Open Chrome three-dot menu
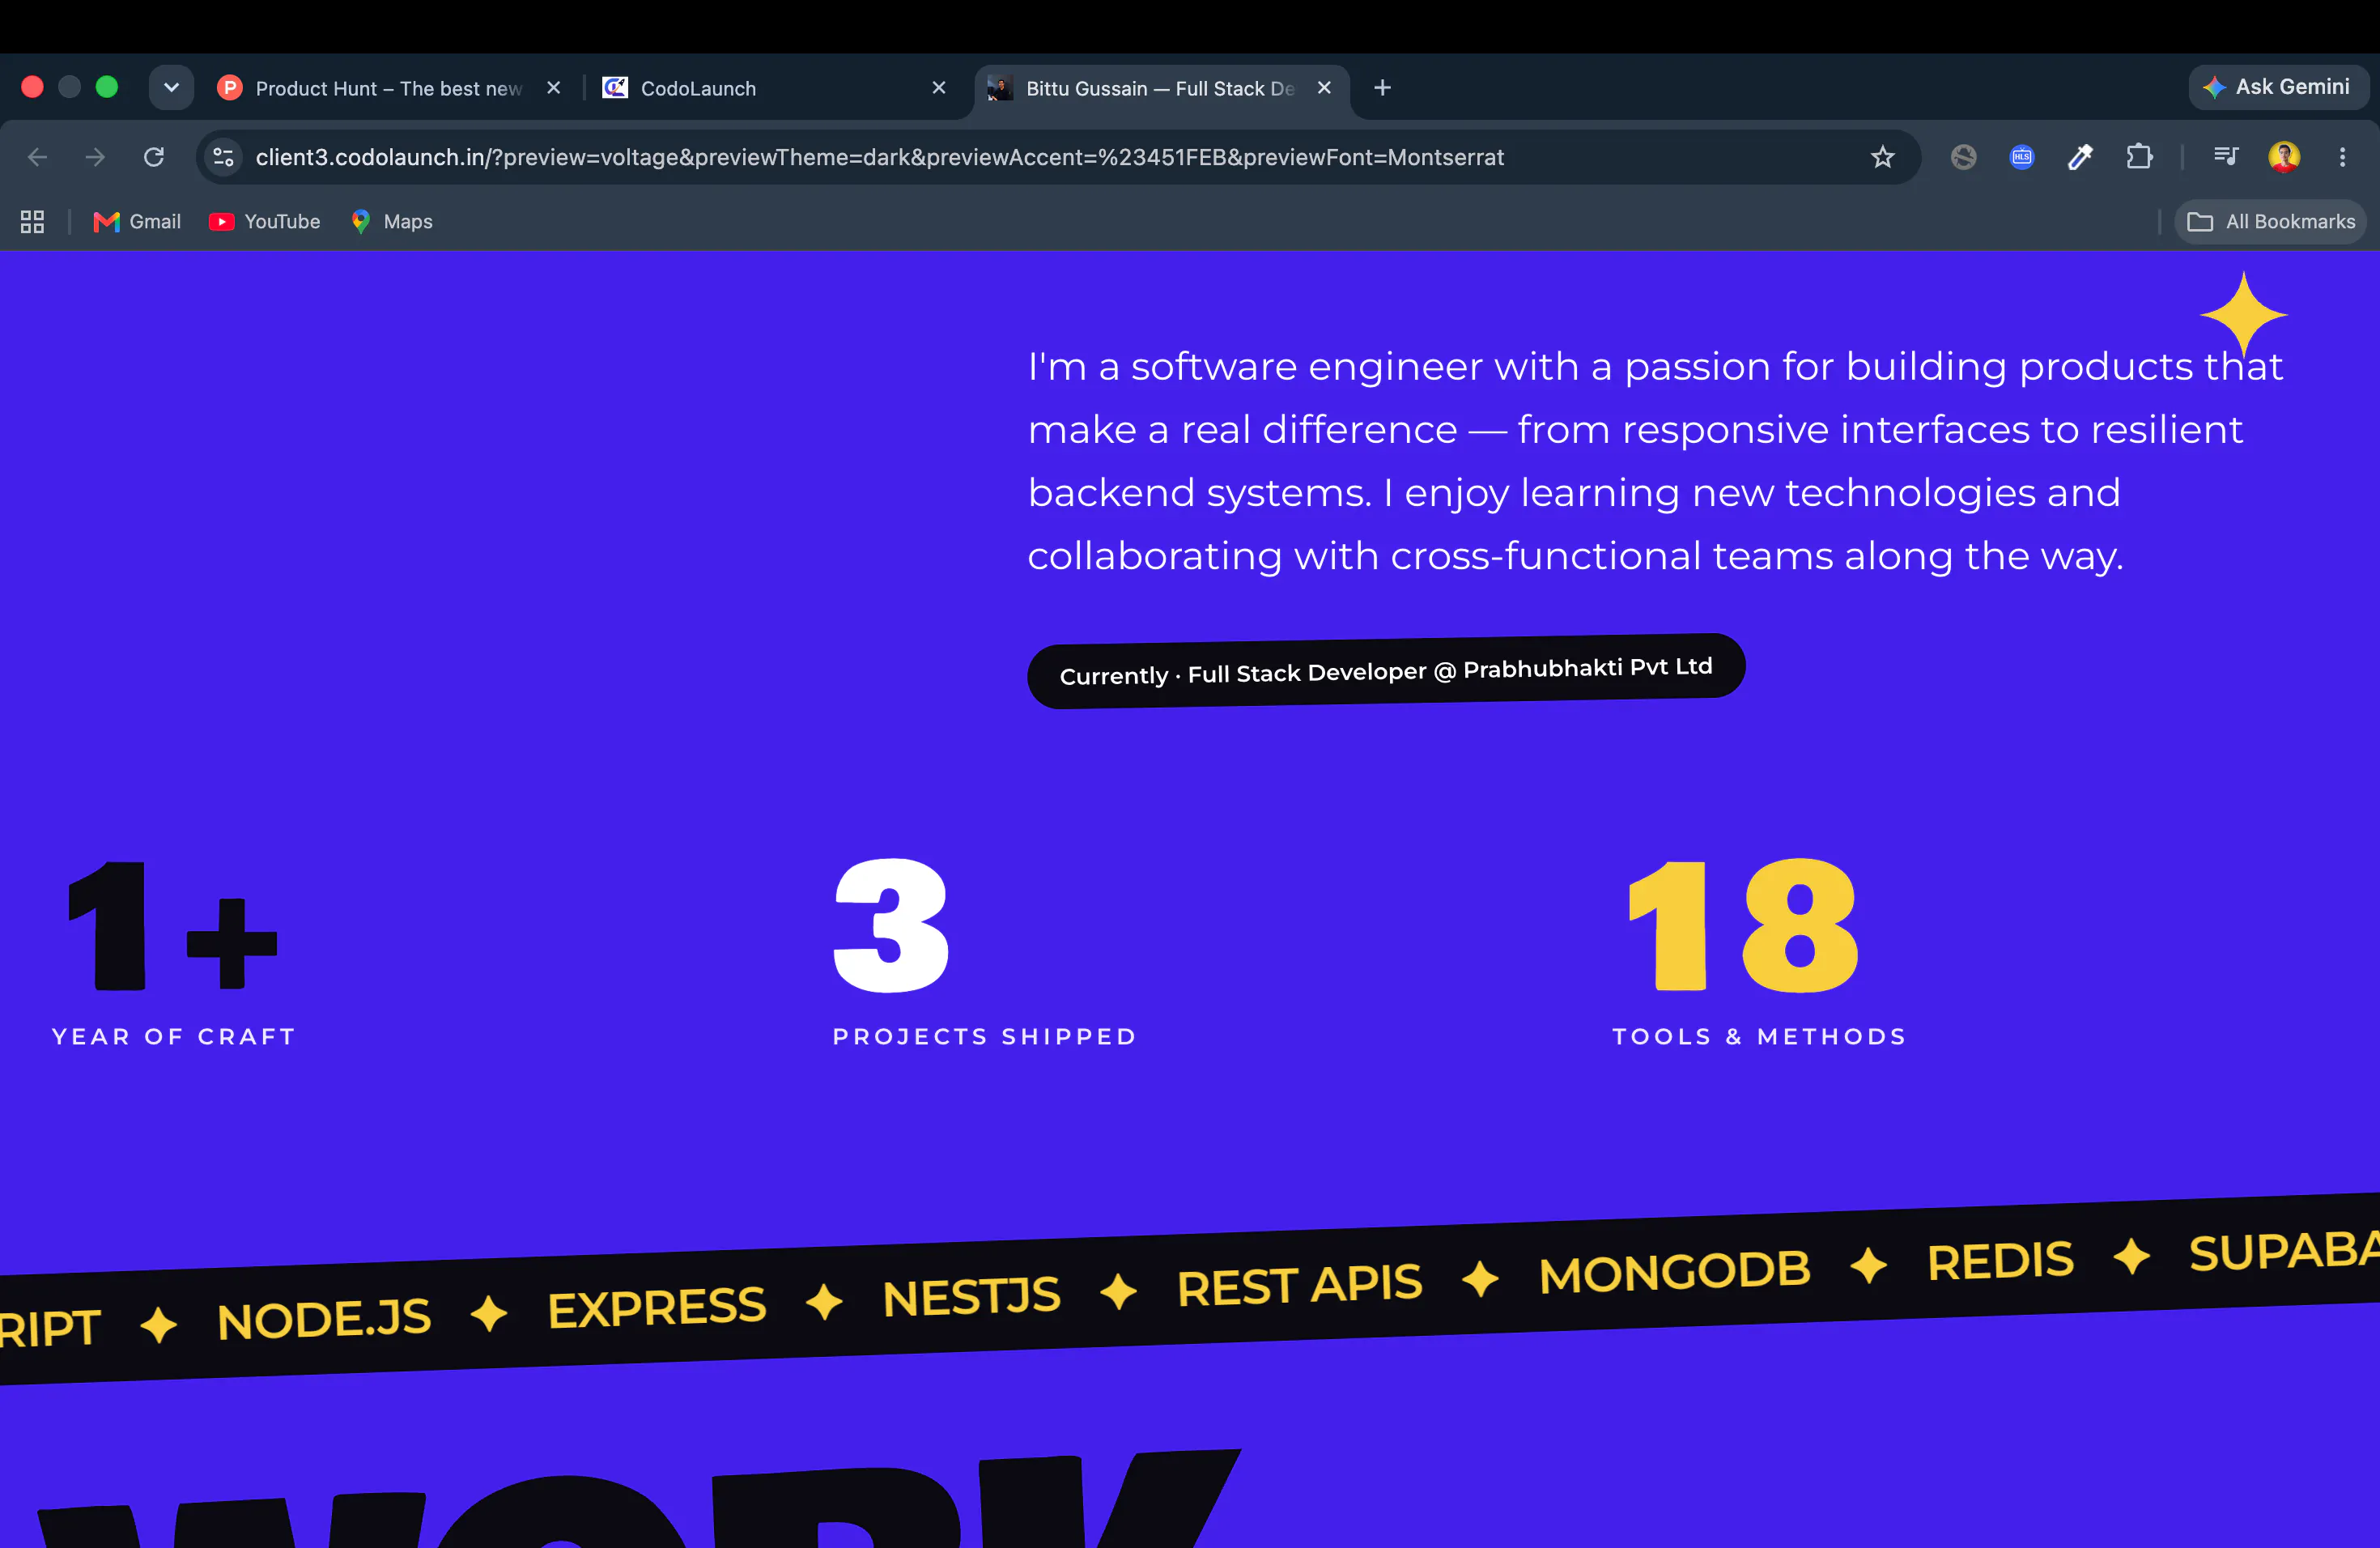Viewport: 2380px width, 1548px height. (2342, 157)
